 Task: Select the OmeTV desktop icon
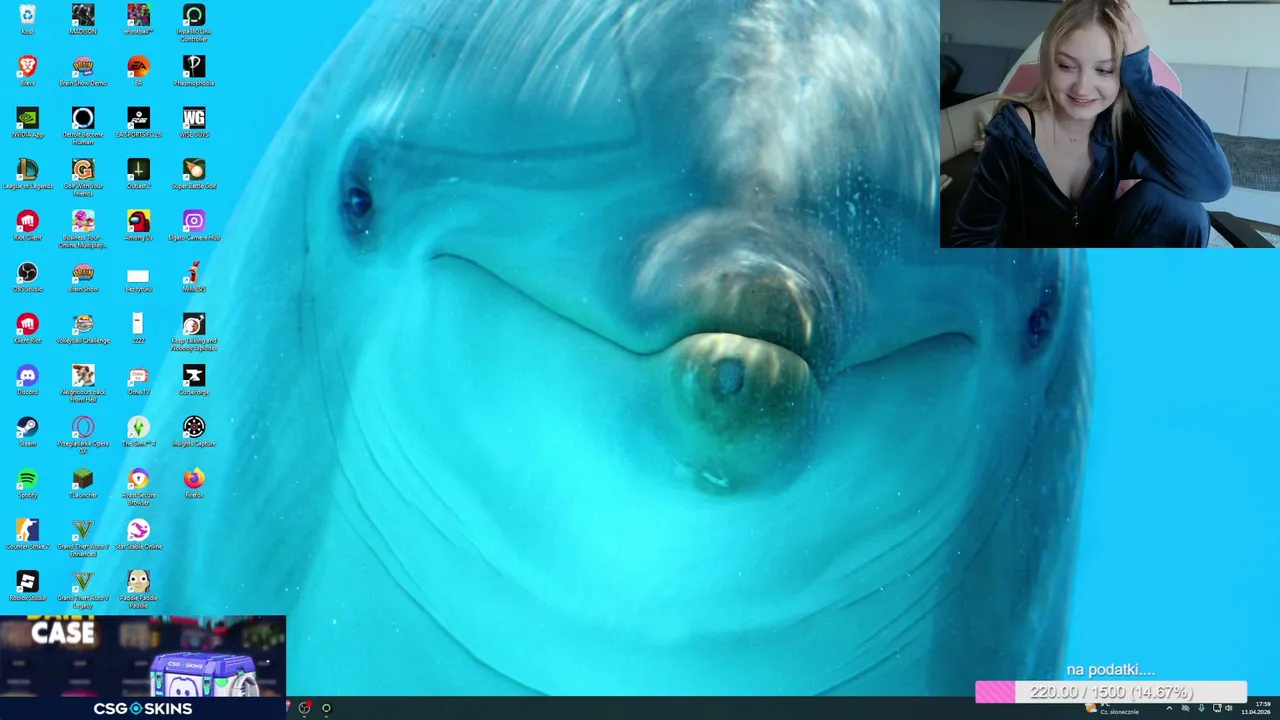click(138, 380)
